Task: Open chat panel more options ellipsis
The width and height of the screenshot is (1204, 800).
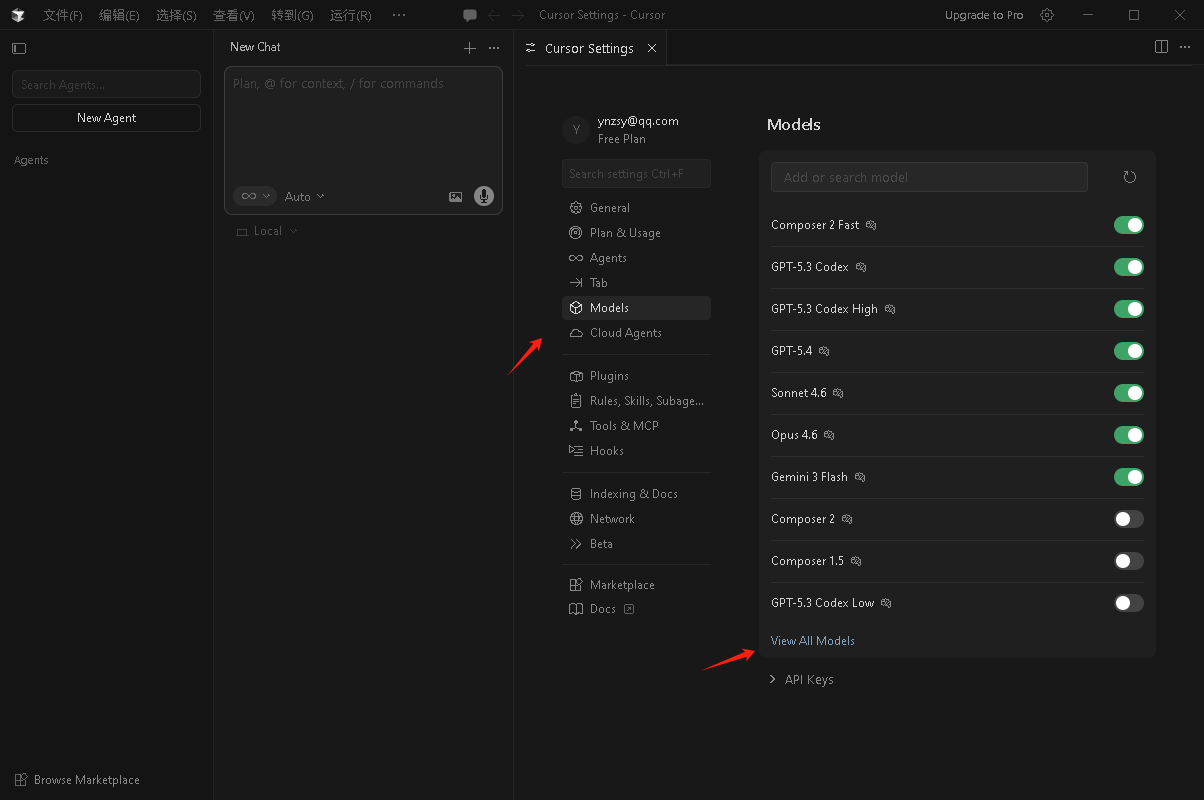Action: [494, 48]
